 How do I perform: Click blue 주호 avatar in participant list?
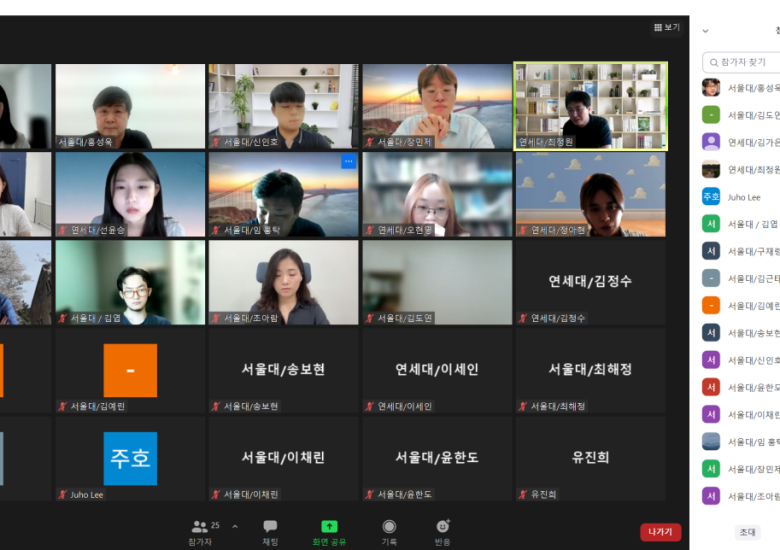pyautogui.click(x=711, y=196)
